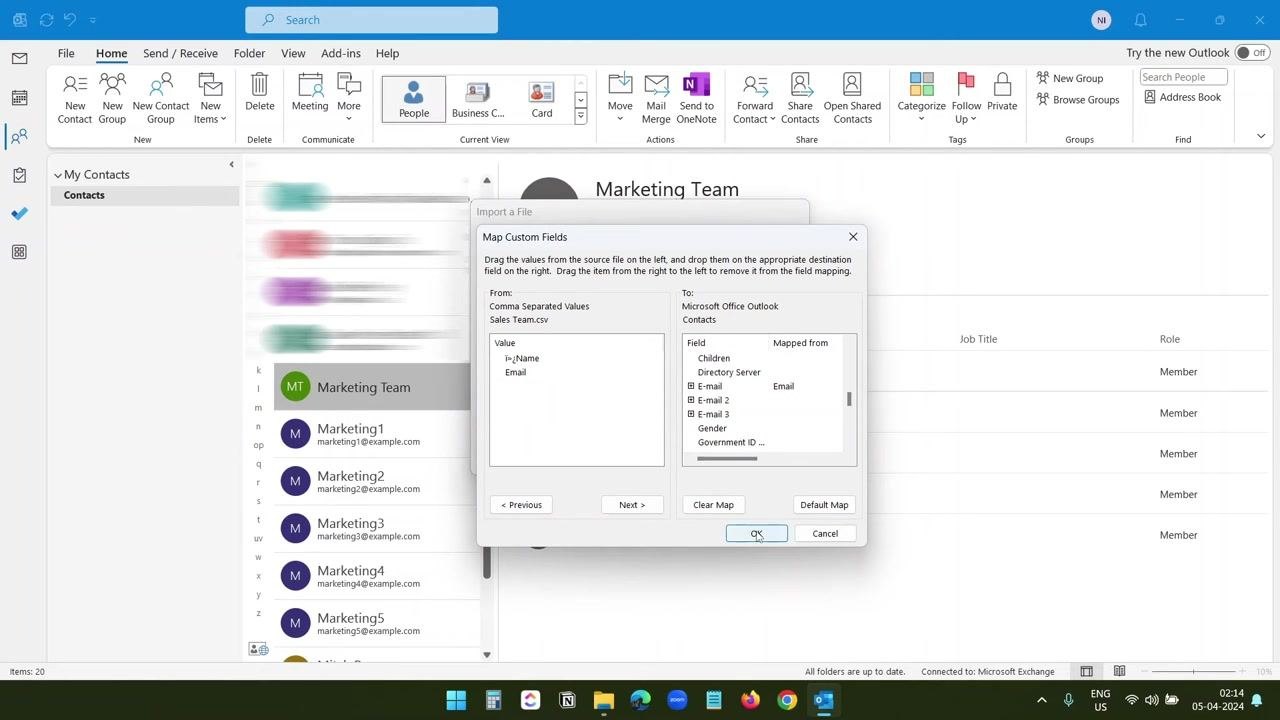Select Email value in source list
The image size is (1280, 720).
pos(515,372)
